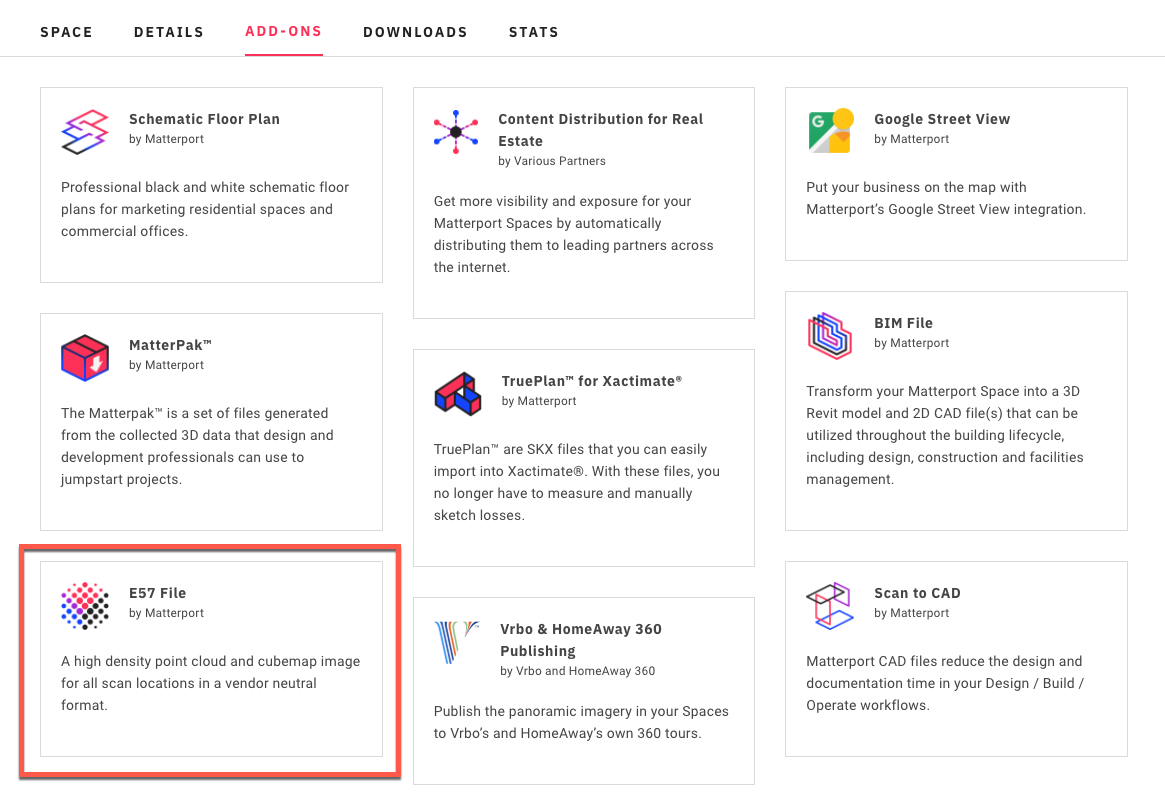Screen dimensions: 1165x804
Task: Open the Schematic Floor Plan title
Action: 204,119
